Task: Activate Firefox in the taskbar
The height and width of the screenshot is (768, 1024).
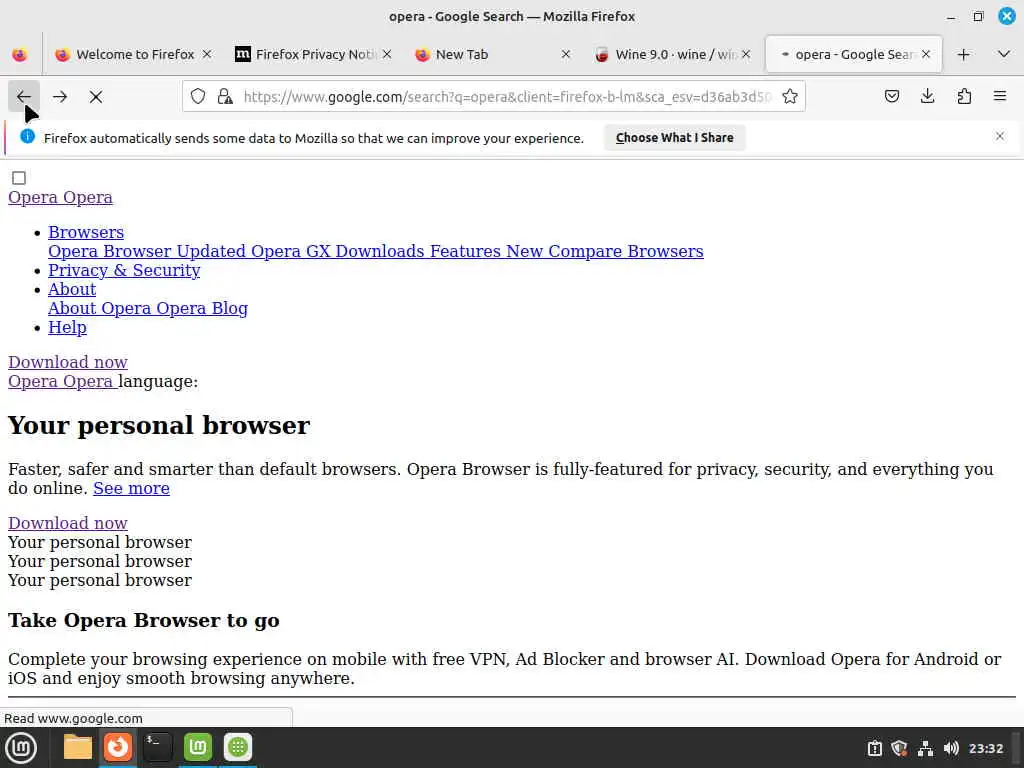Action: (x=118, y=747)
